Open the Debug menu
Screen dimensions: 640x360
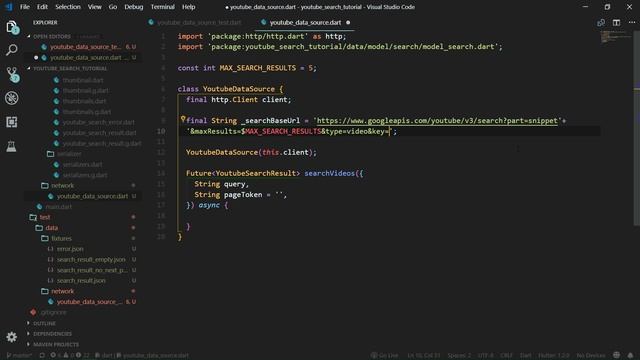point(133,7)
